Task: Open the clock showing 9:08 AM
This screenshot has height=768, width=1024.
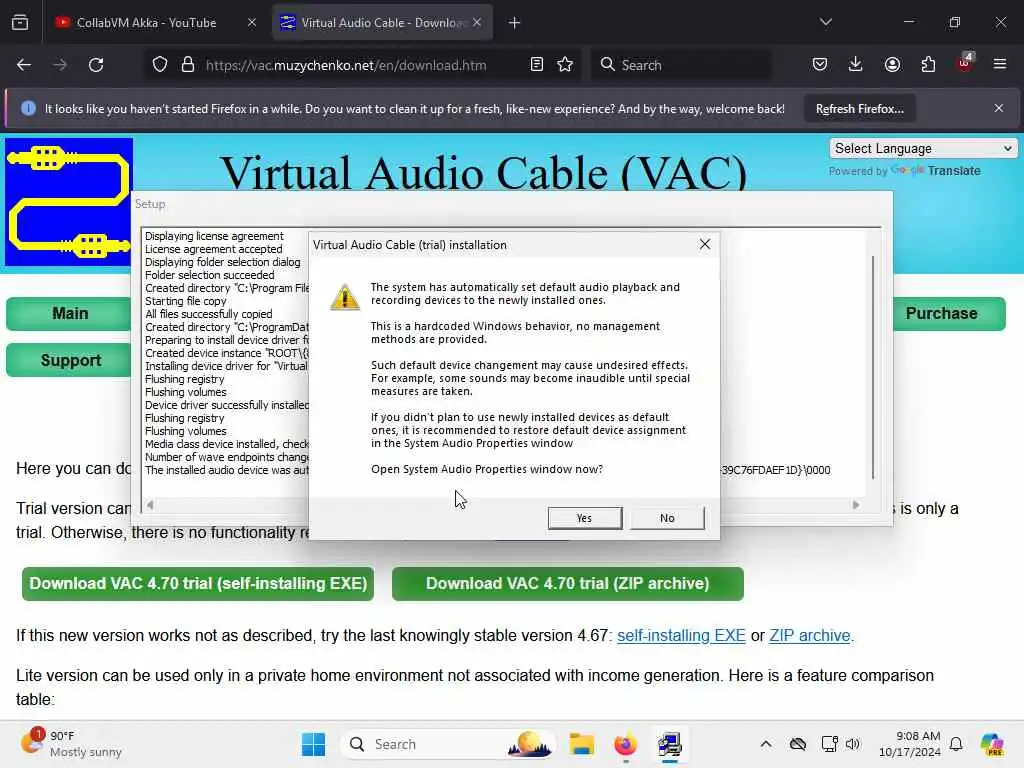Action: click(x=910, y=744)
